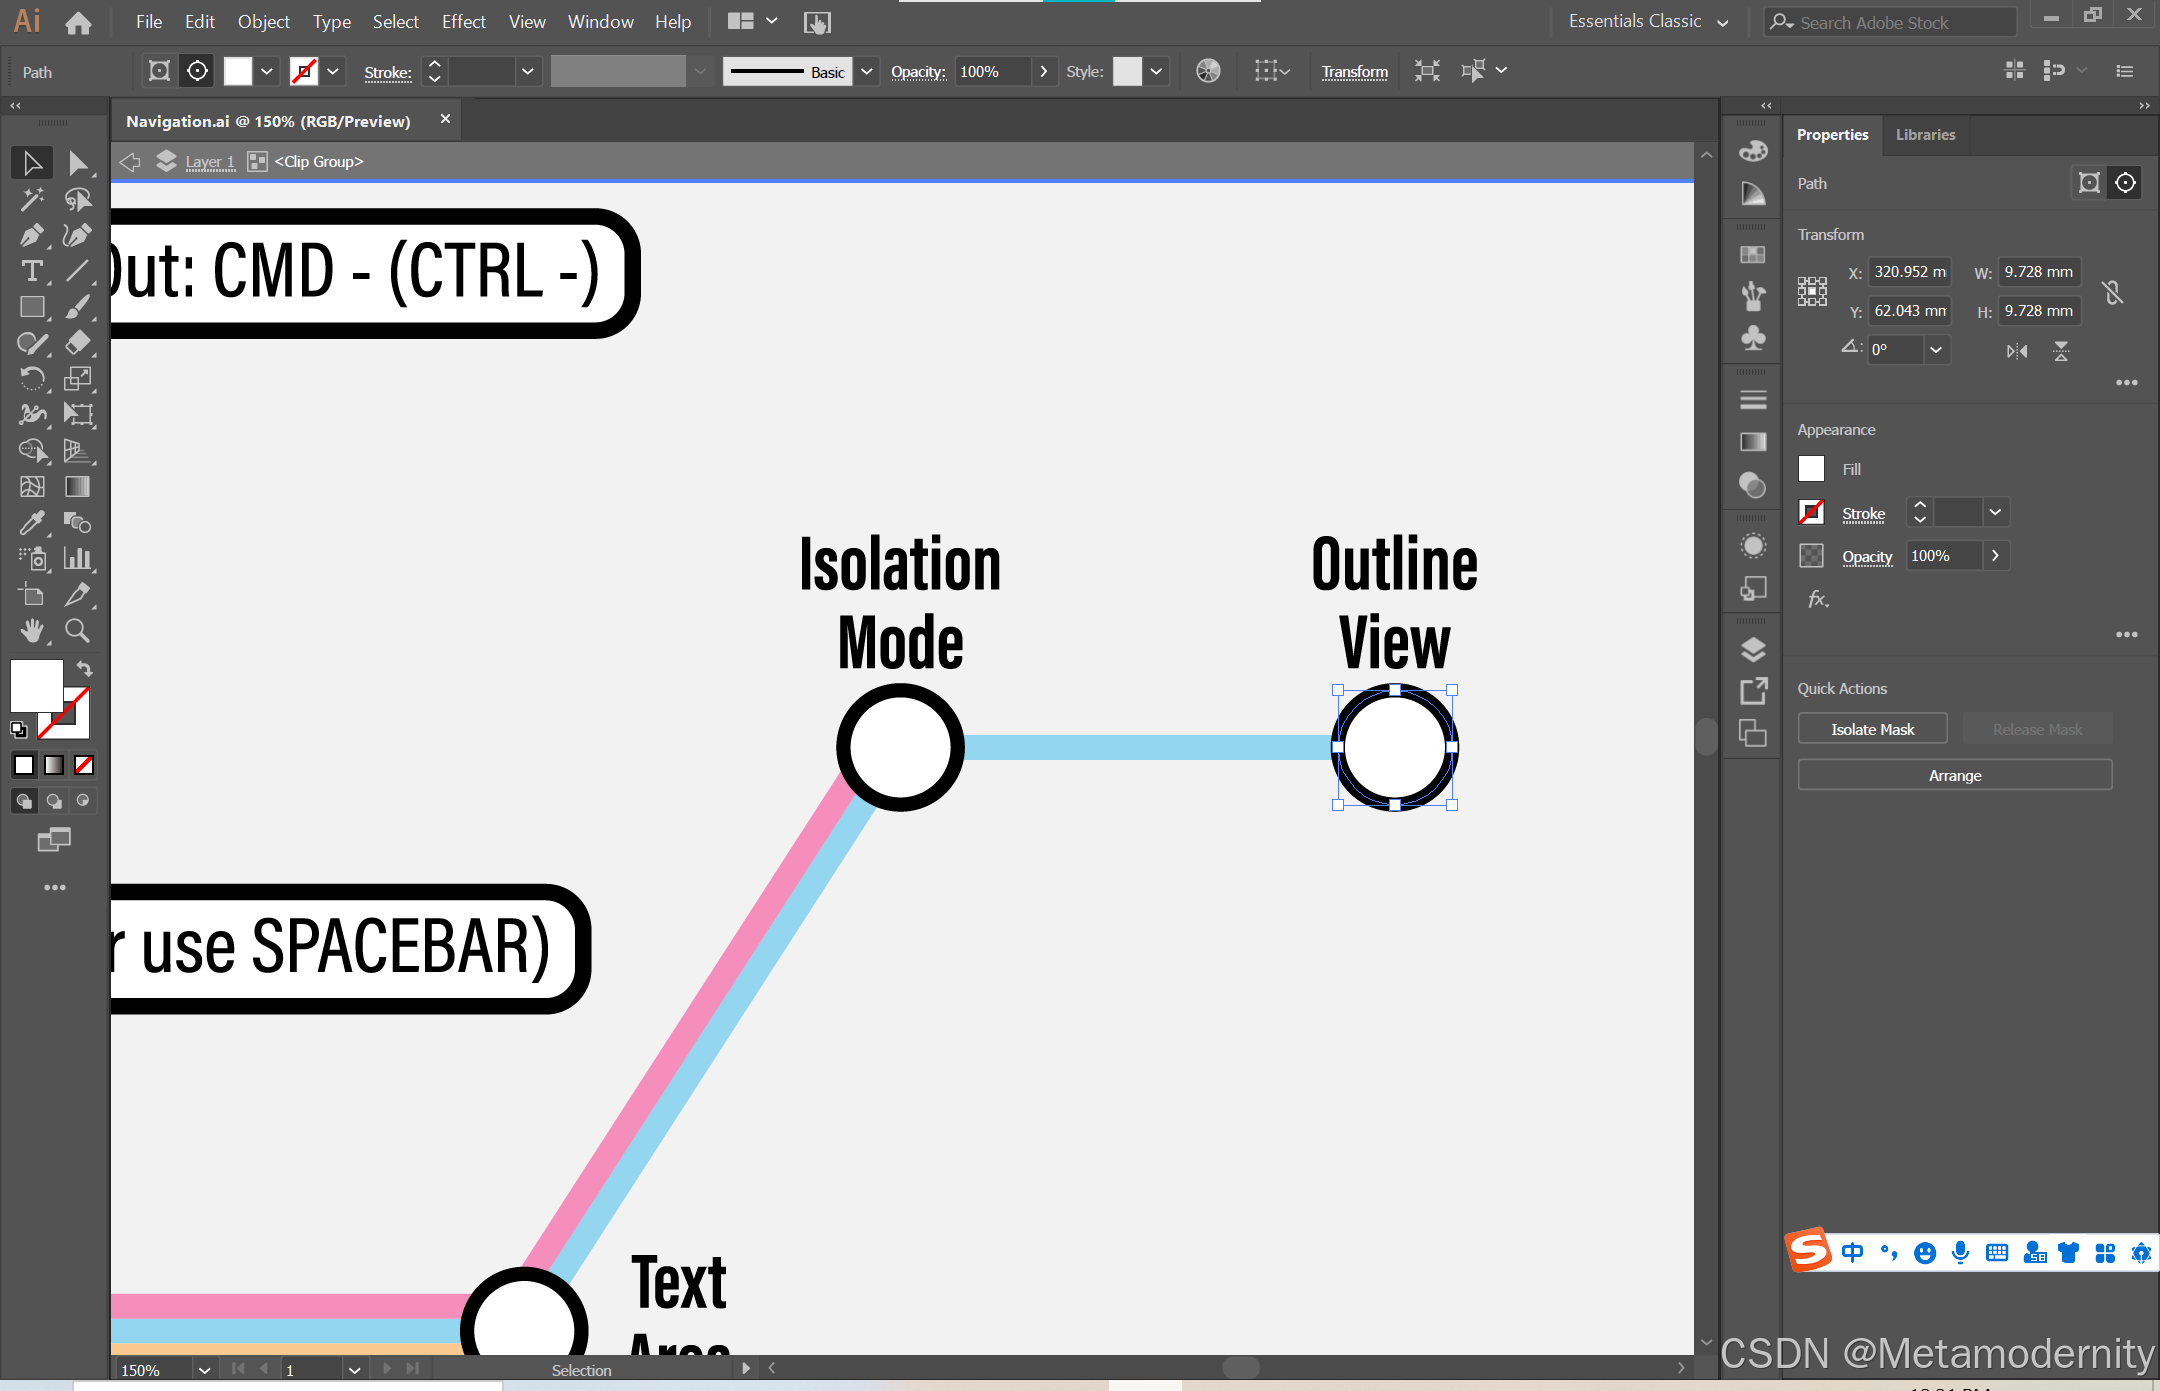Click the white Fill swatch in Appearance
This screenshot has height=1391, width=2160.
(x=1811, y=469)
